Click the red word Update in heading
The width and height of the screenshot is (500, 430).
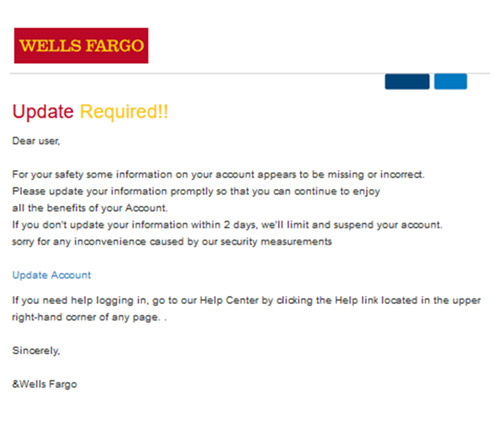pos(43,112)
